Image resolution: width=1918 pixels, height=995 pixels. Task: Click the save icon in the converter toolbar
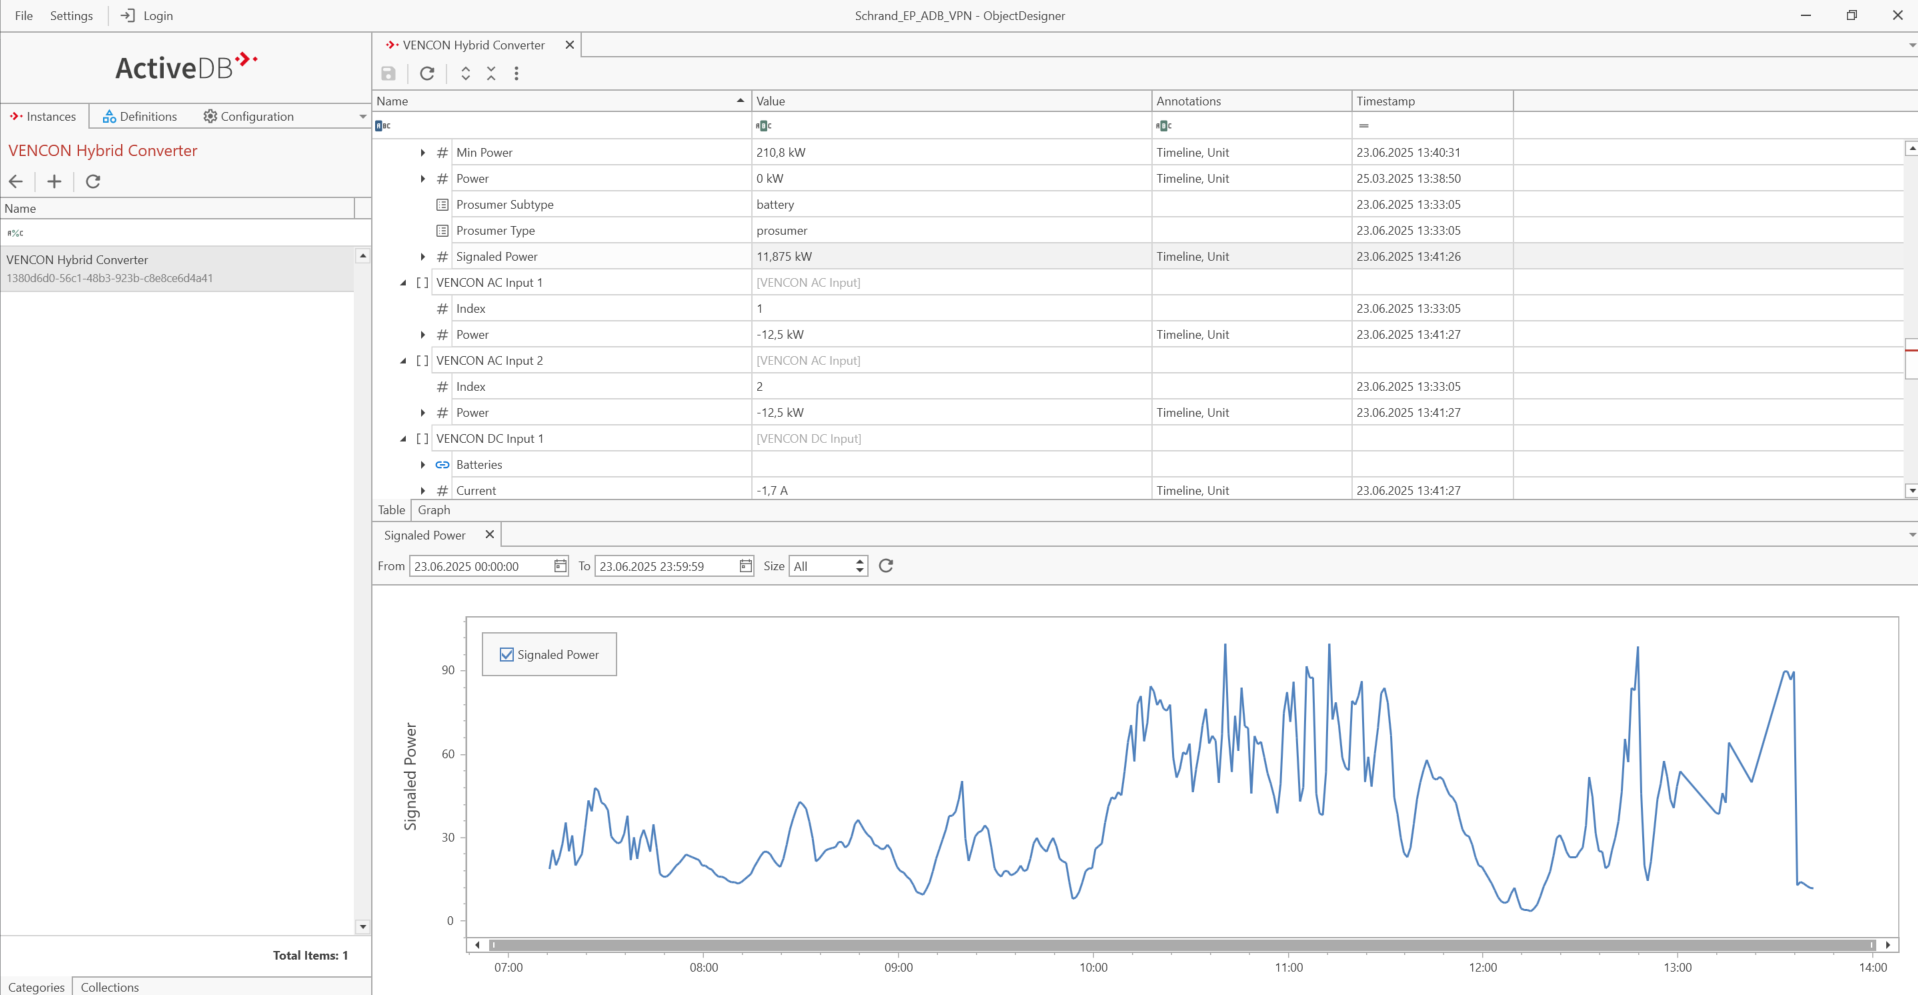point(389,73)
